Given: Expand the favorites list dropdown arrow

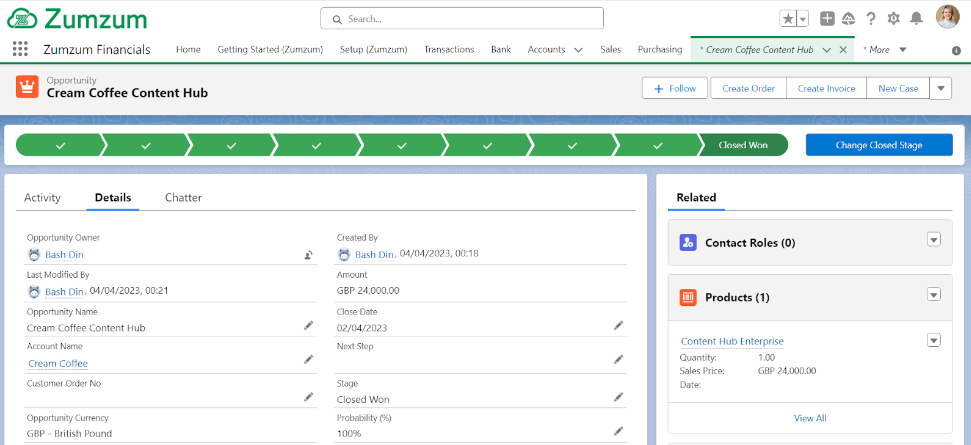Looking at the screenshot, I should 803,19.
